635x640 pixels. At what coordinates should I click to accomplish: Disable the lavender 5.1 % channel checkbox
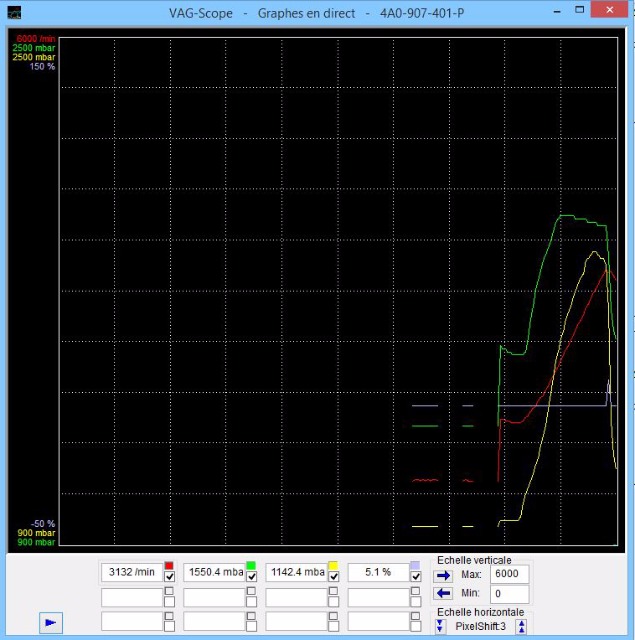click(415, 578)
